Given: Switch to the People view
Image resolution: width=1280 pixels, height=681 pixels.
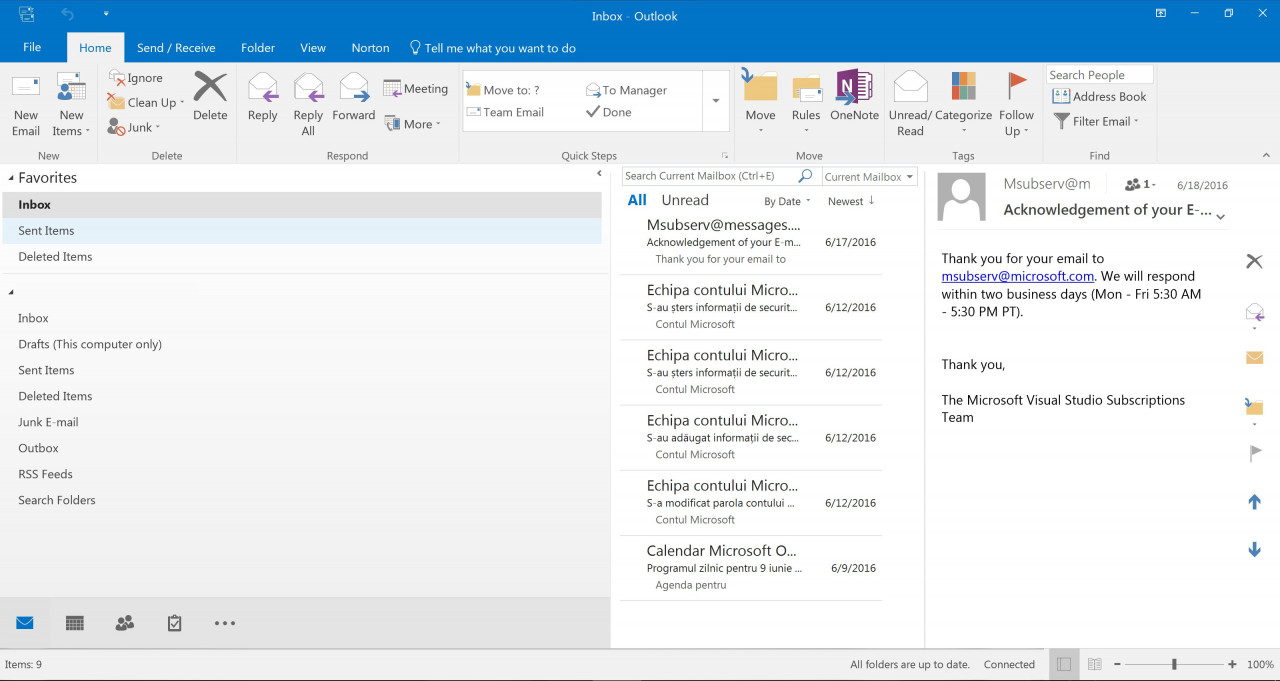Looking at the screenshot, I should (x=125, y=623).
